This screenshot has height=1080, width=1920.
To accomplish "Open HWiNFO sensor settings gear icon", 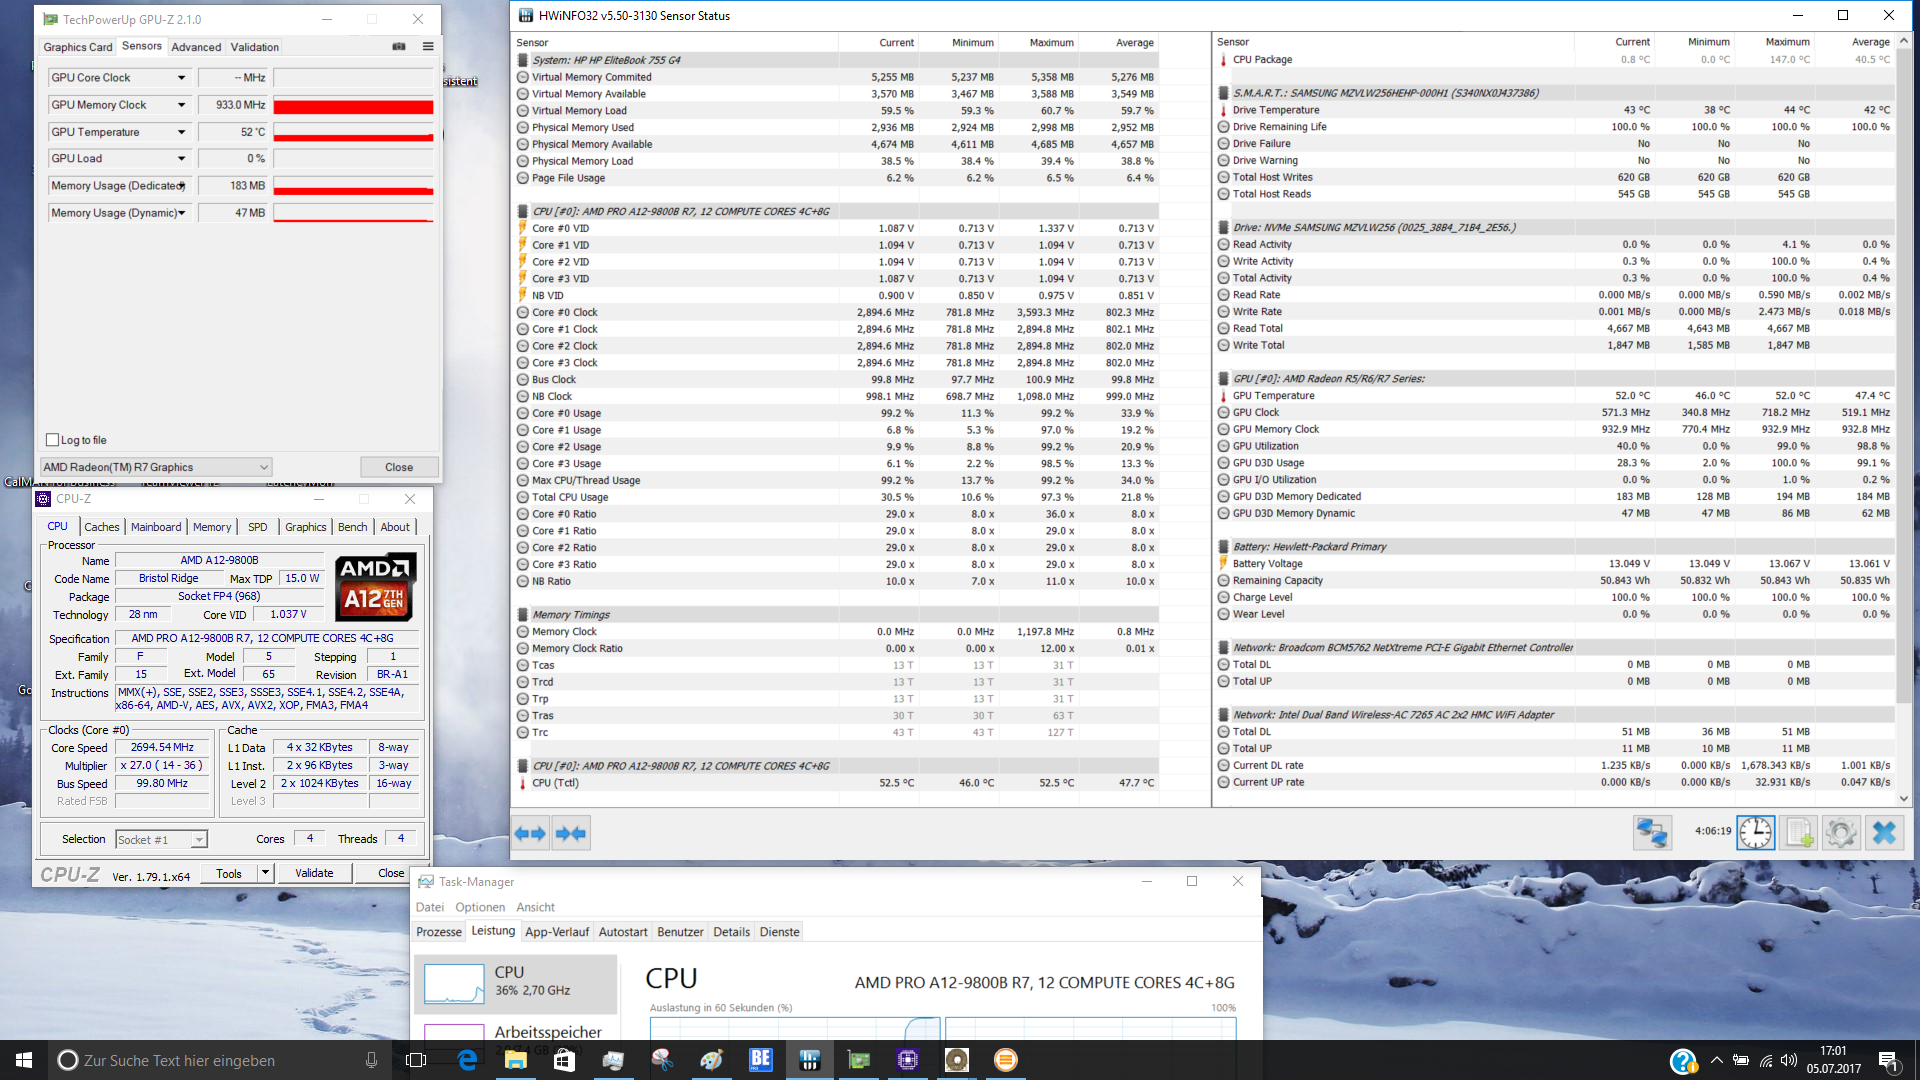I will 1841,832.
